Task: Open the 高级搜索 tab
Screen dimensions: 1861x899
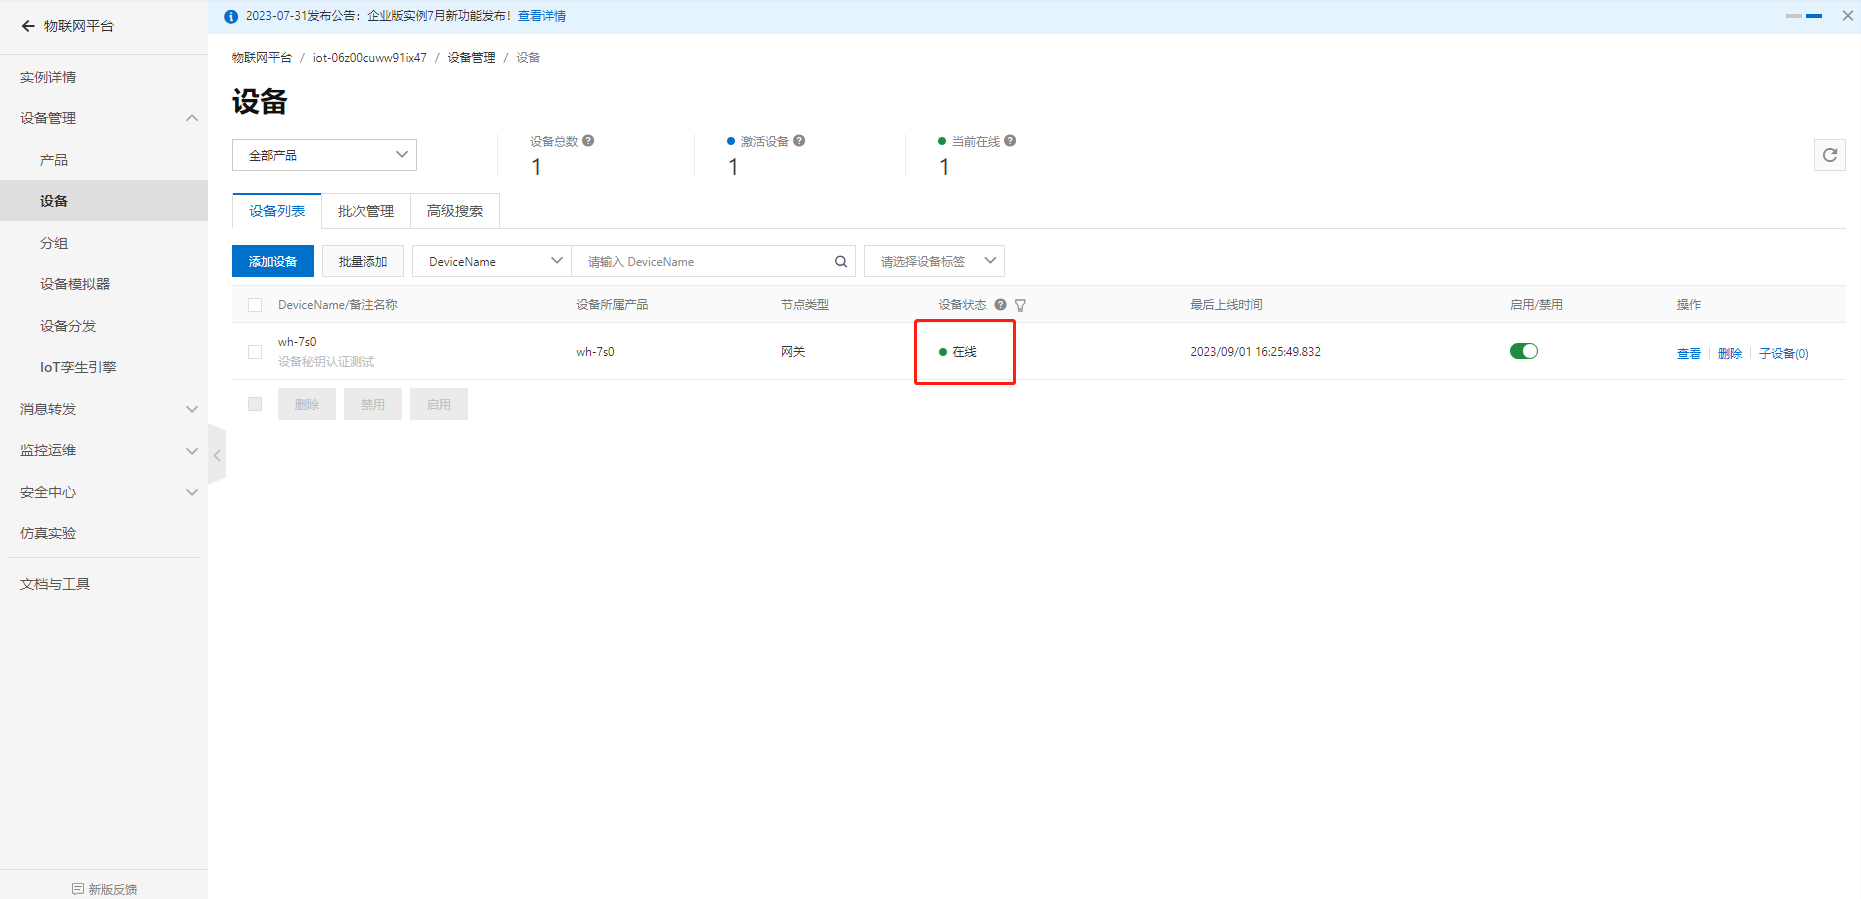Action: (x=454, y=211)
